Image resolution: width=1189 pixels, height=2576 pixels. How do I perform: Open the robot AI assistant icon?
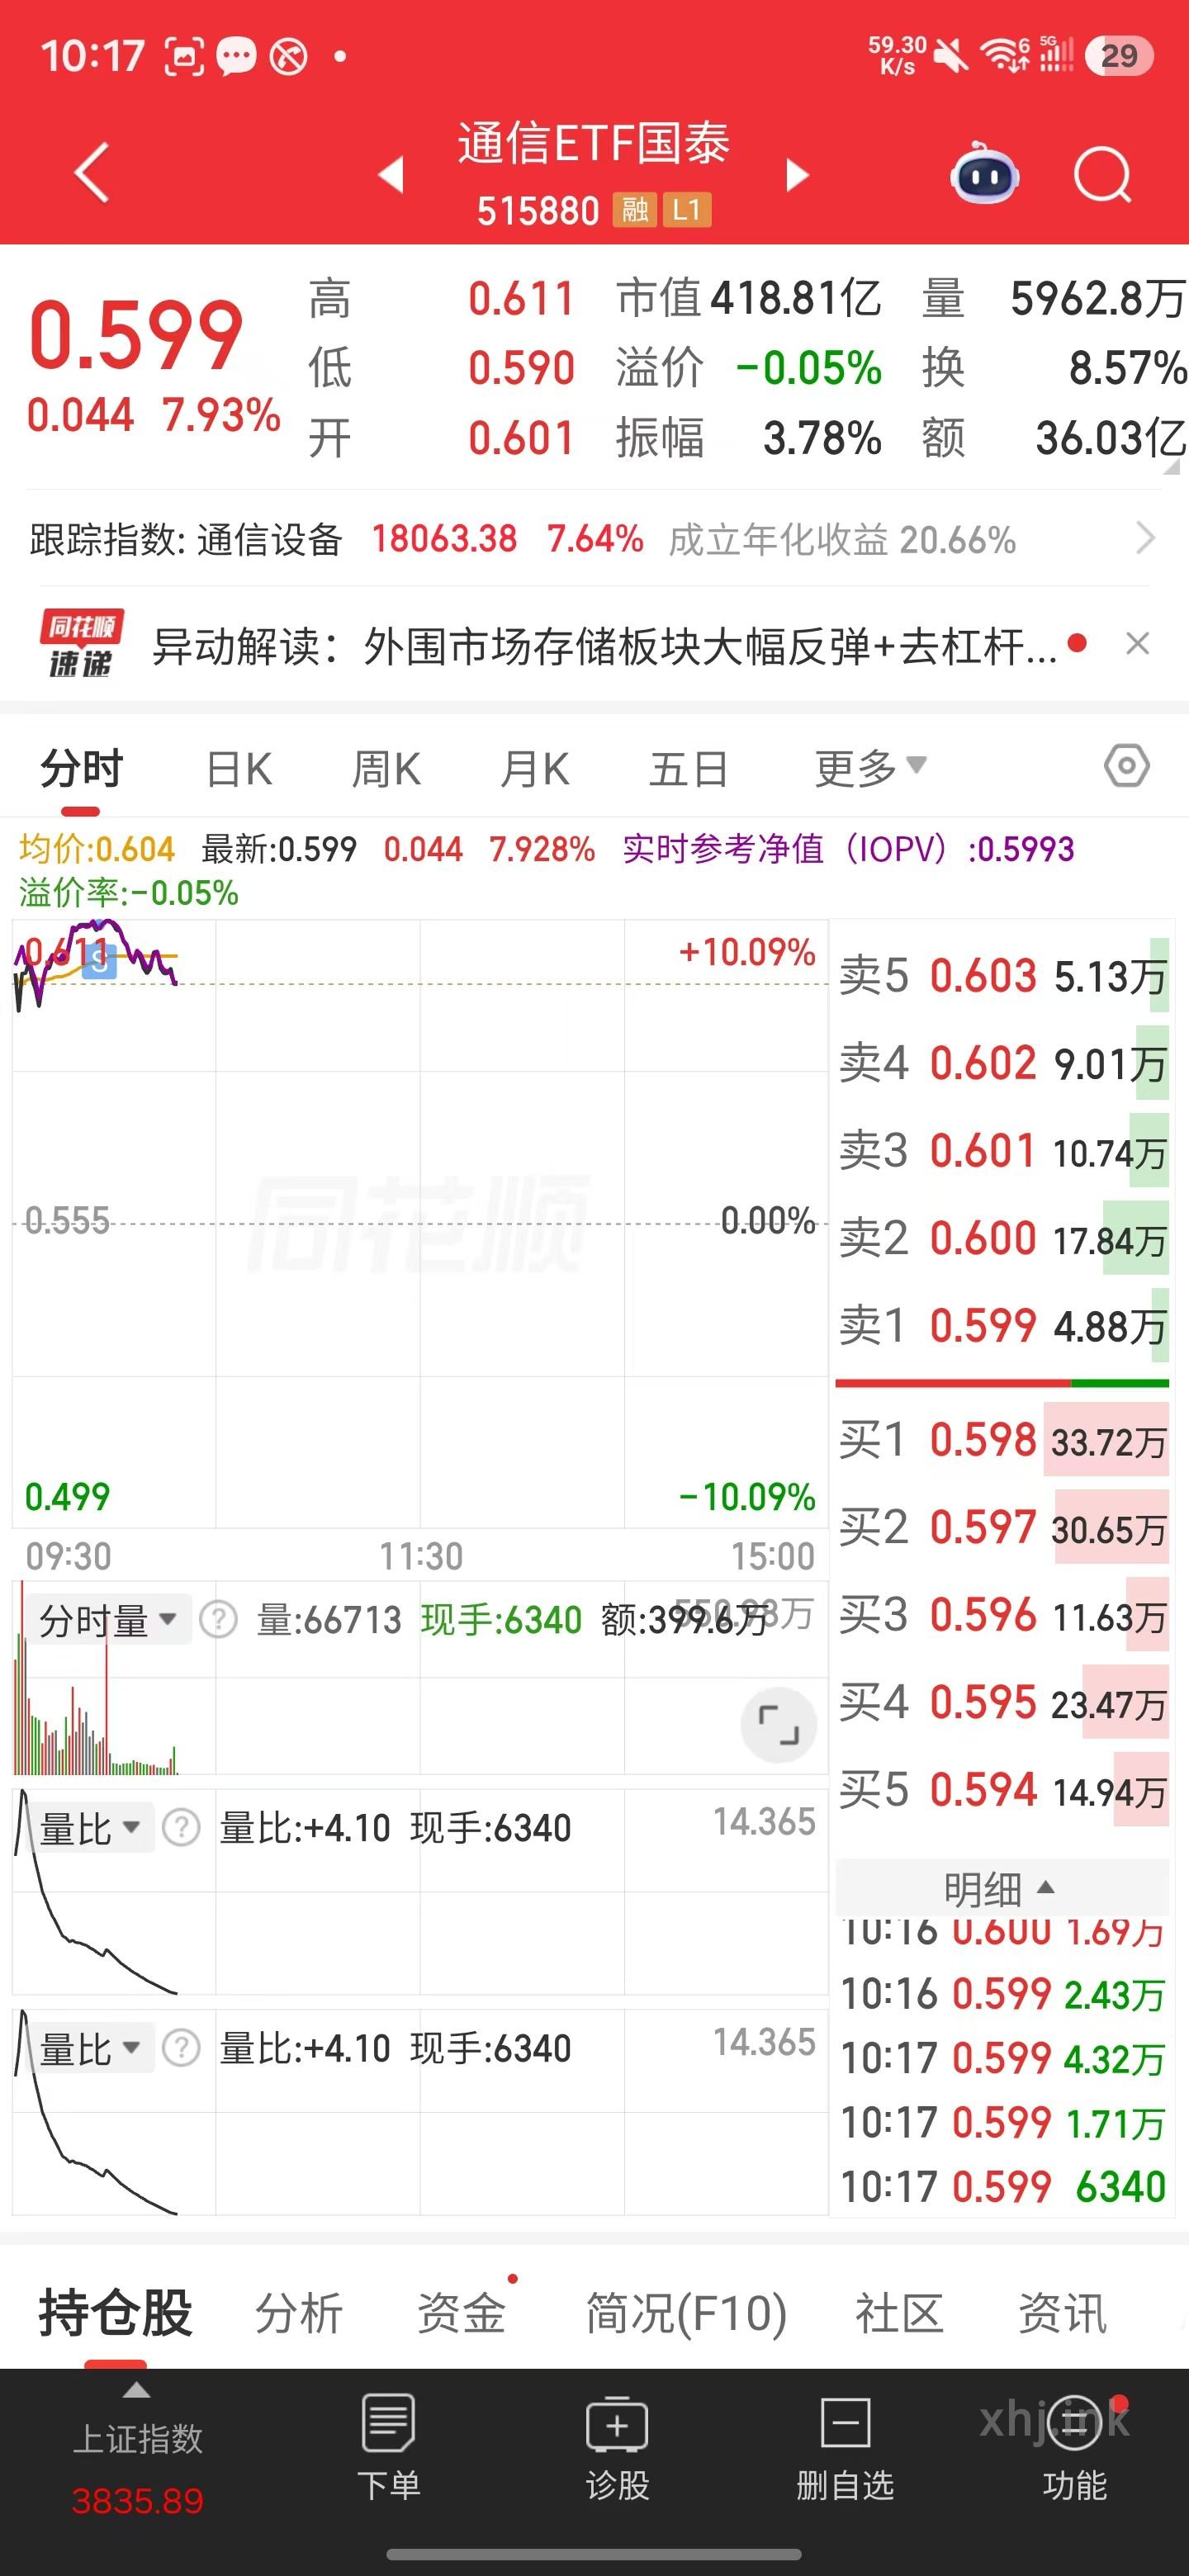(984, 175)
